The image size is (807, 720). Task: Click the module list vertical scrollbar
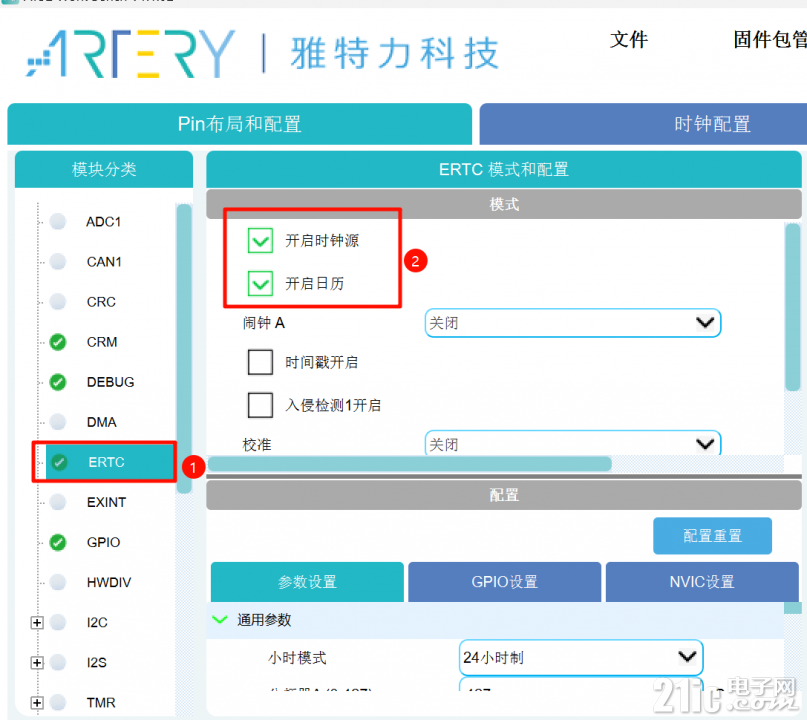(184, 349)
